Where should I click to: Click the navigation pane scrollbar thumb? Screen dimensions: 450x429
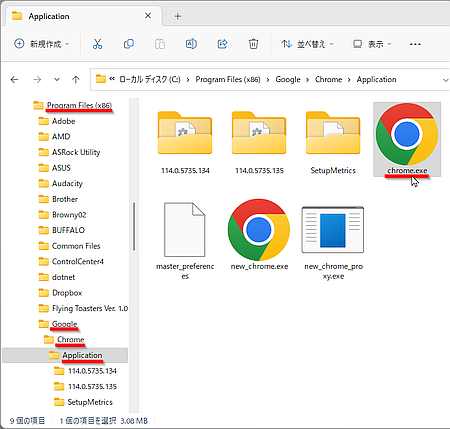point(134,226)
